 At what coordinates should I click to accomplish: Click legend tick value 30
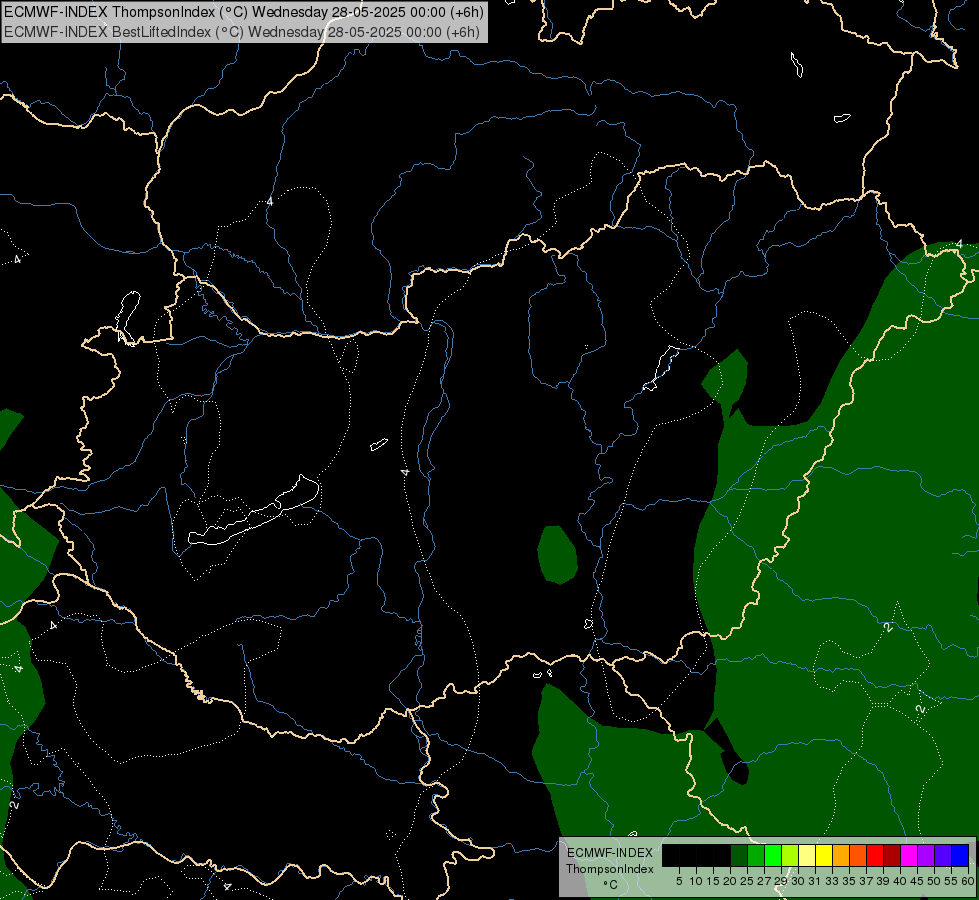point(798,881)
